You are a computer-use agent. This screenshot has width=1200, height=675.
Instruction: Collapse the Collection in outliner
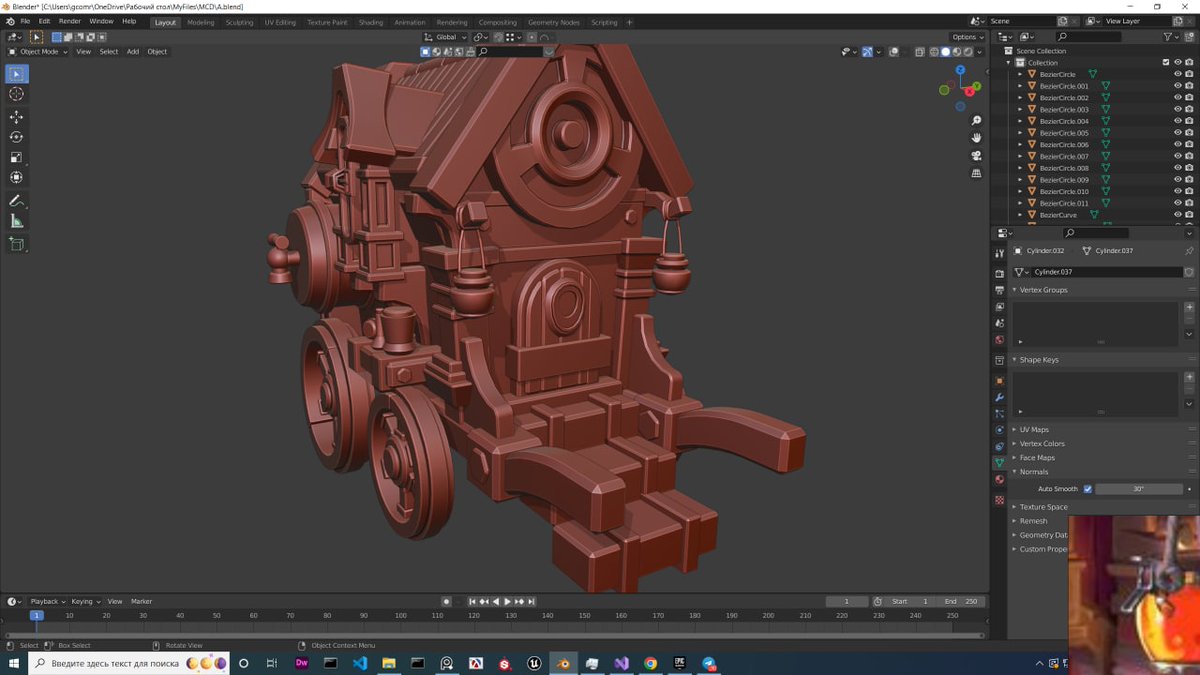(x=1008, y=63)
